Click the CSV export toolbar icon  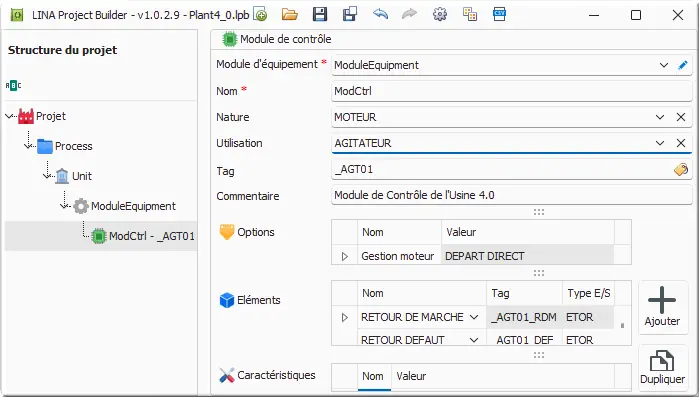499,14
